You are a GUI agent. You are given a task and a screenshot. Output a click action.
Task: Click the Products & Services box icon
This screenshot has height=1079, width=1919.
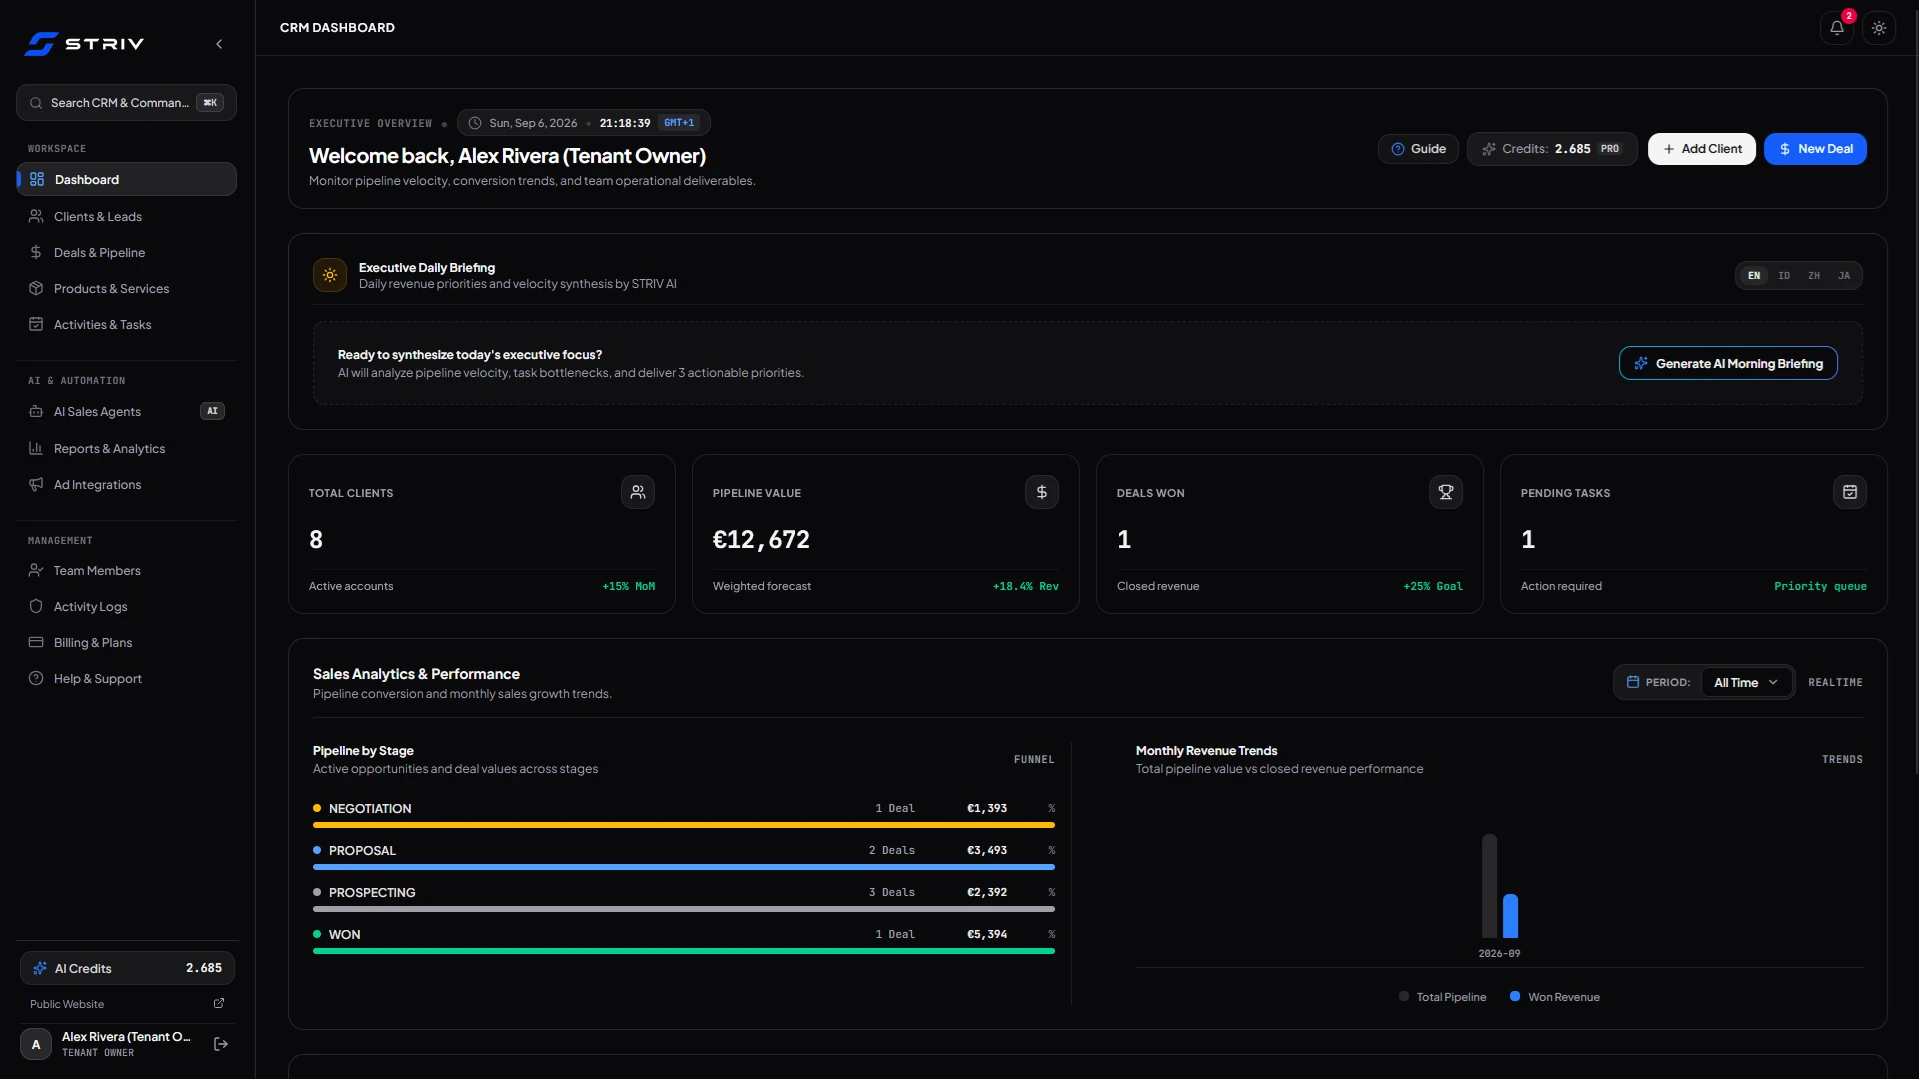36,289
